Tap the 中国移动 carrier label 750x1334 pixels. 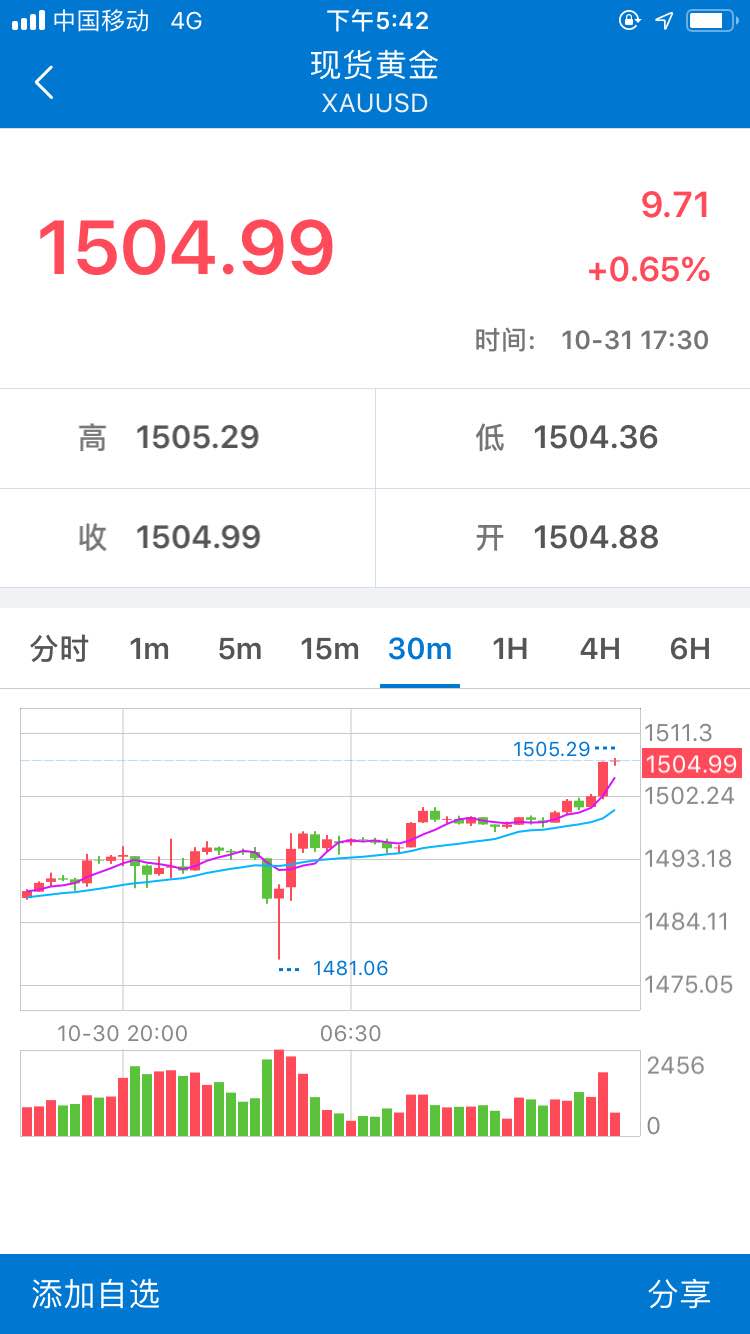[101, 20]
